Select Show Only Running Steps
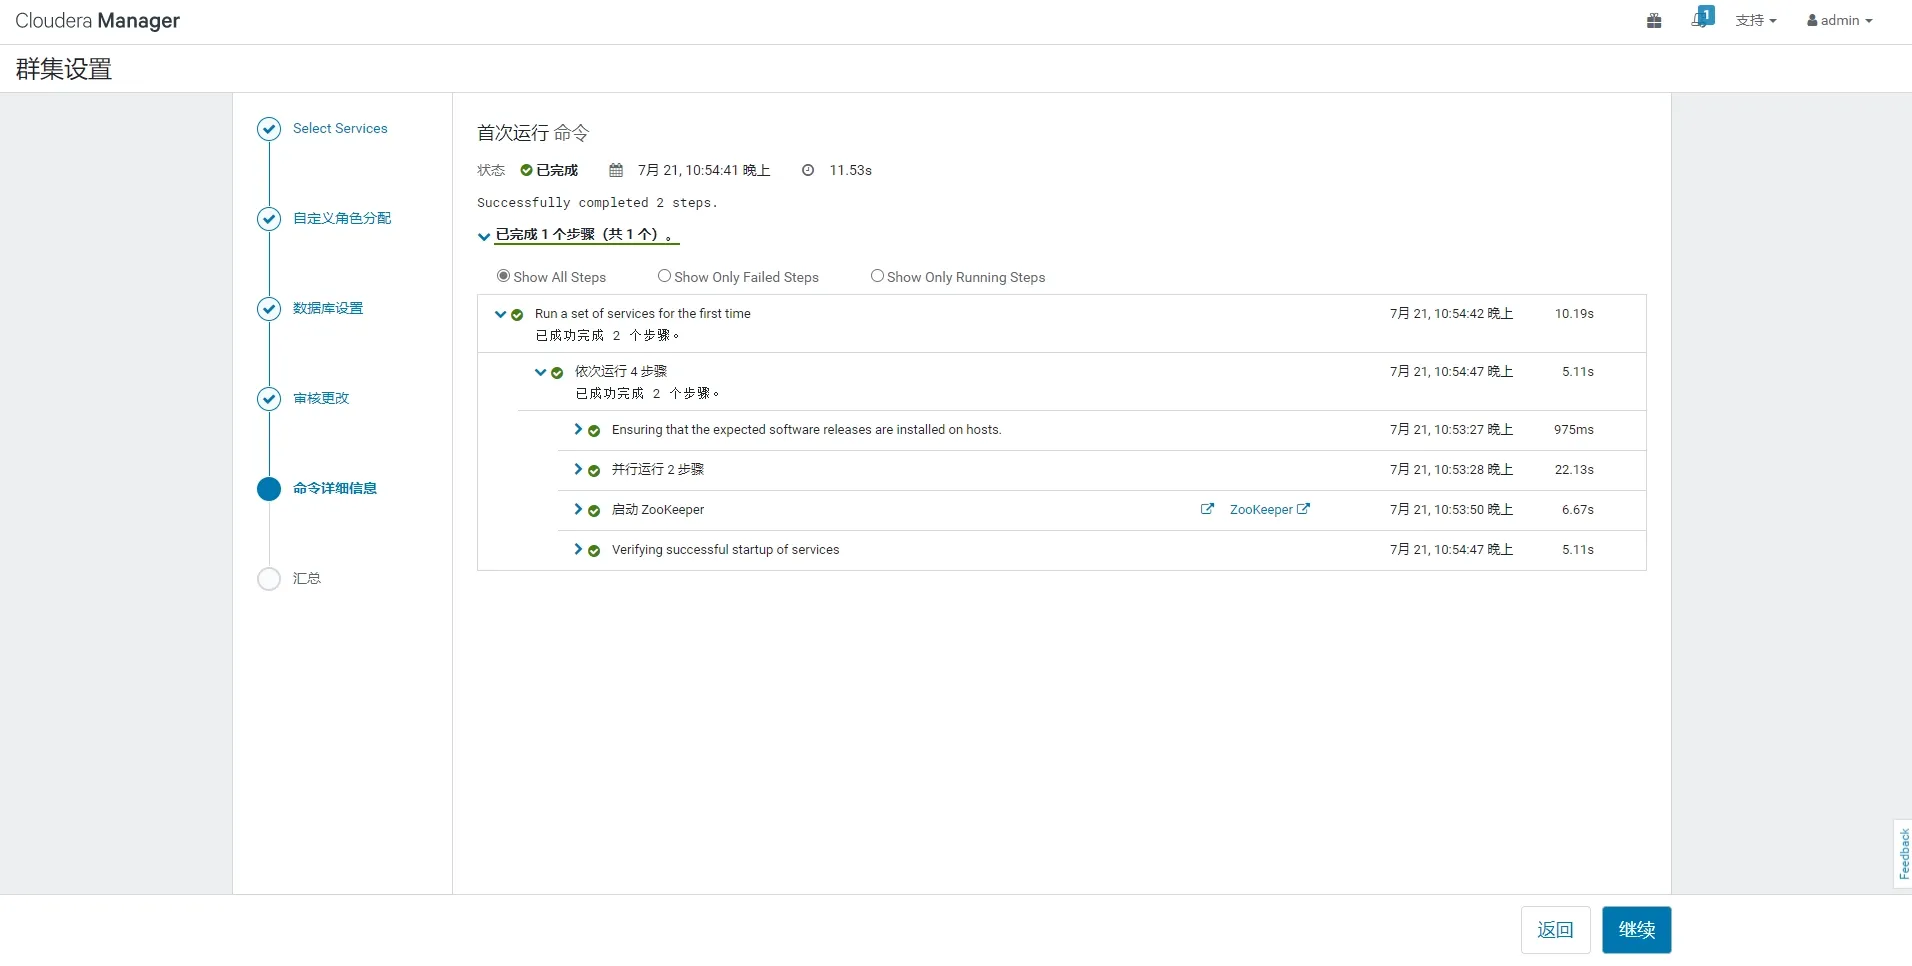1912x966 pixels. [877, 276]
